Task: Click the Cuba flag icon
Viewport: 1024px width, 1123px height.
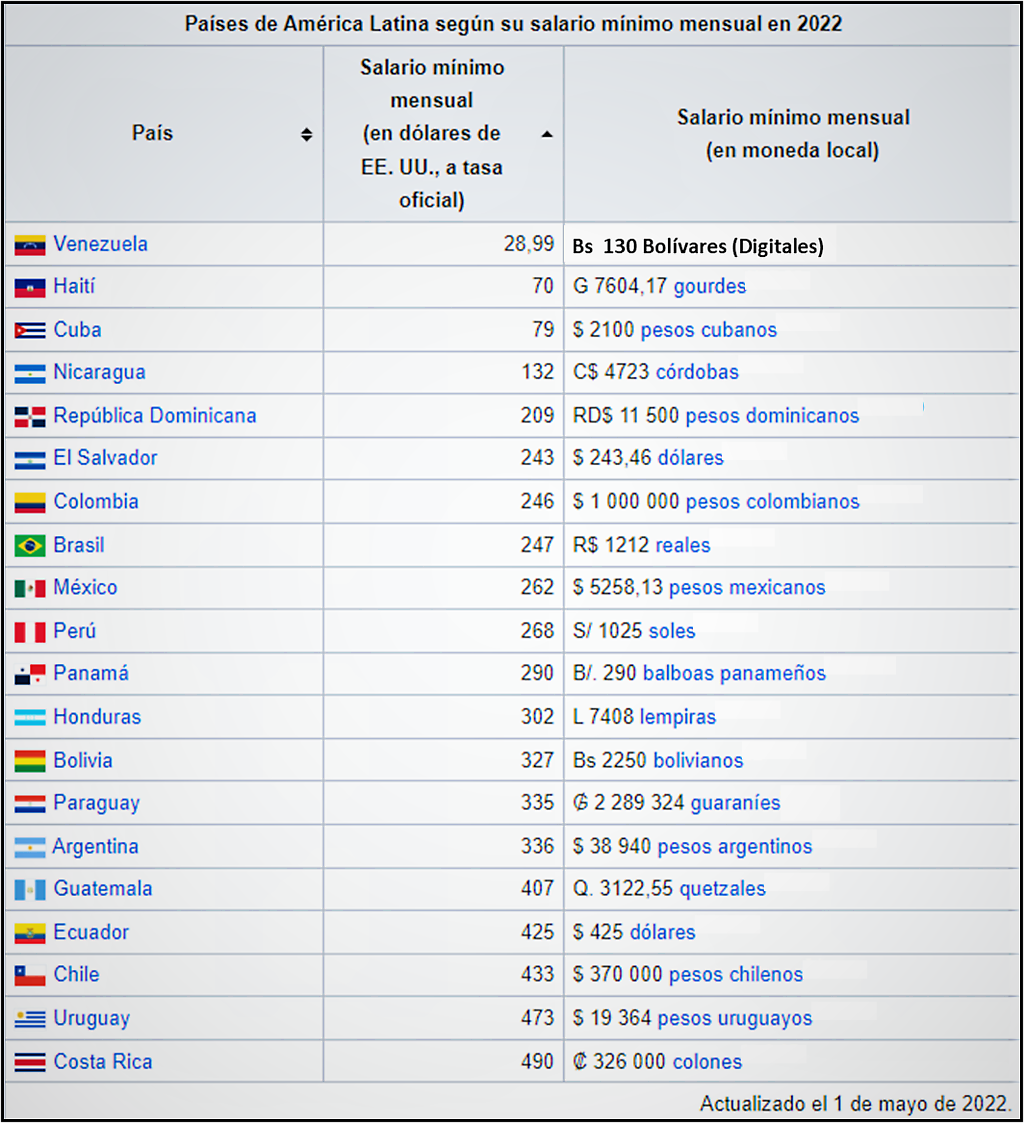Action: (x=30, y=330)
